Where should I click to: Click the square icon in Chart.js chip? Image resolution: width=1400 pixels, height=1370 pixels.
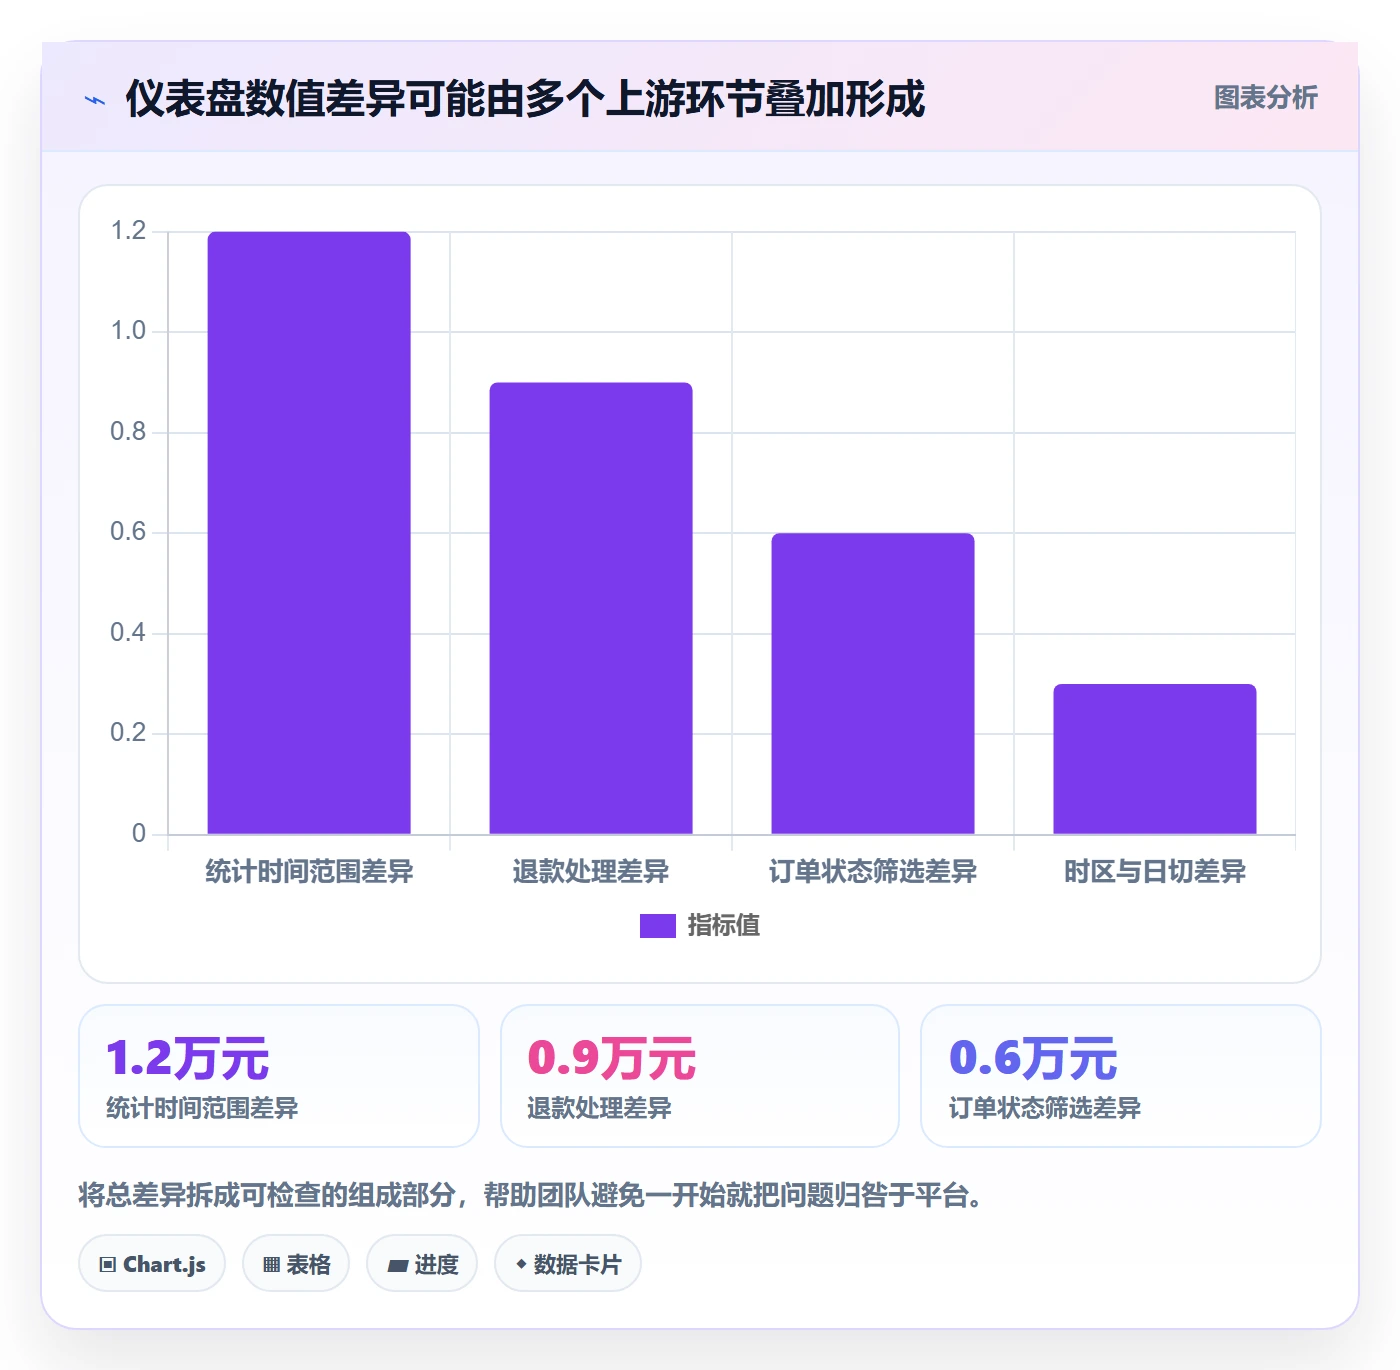click(108, 1265)
